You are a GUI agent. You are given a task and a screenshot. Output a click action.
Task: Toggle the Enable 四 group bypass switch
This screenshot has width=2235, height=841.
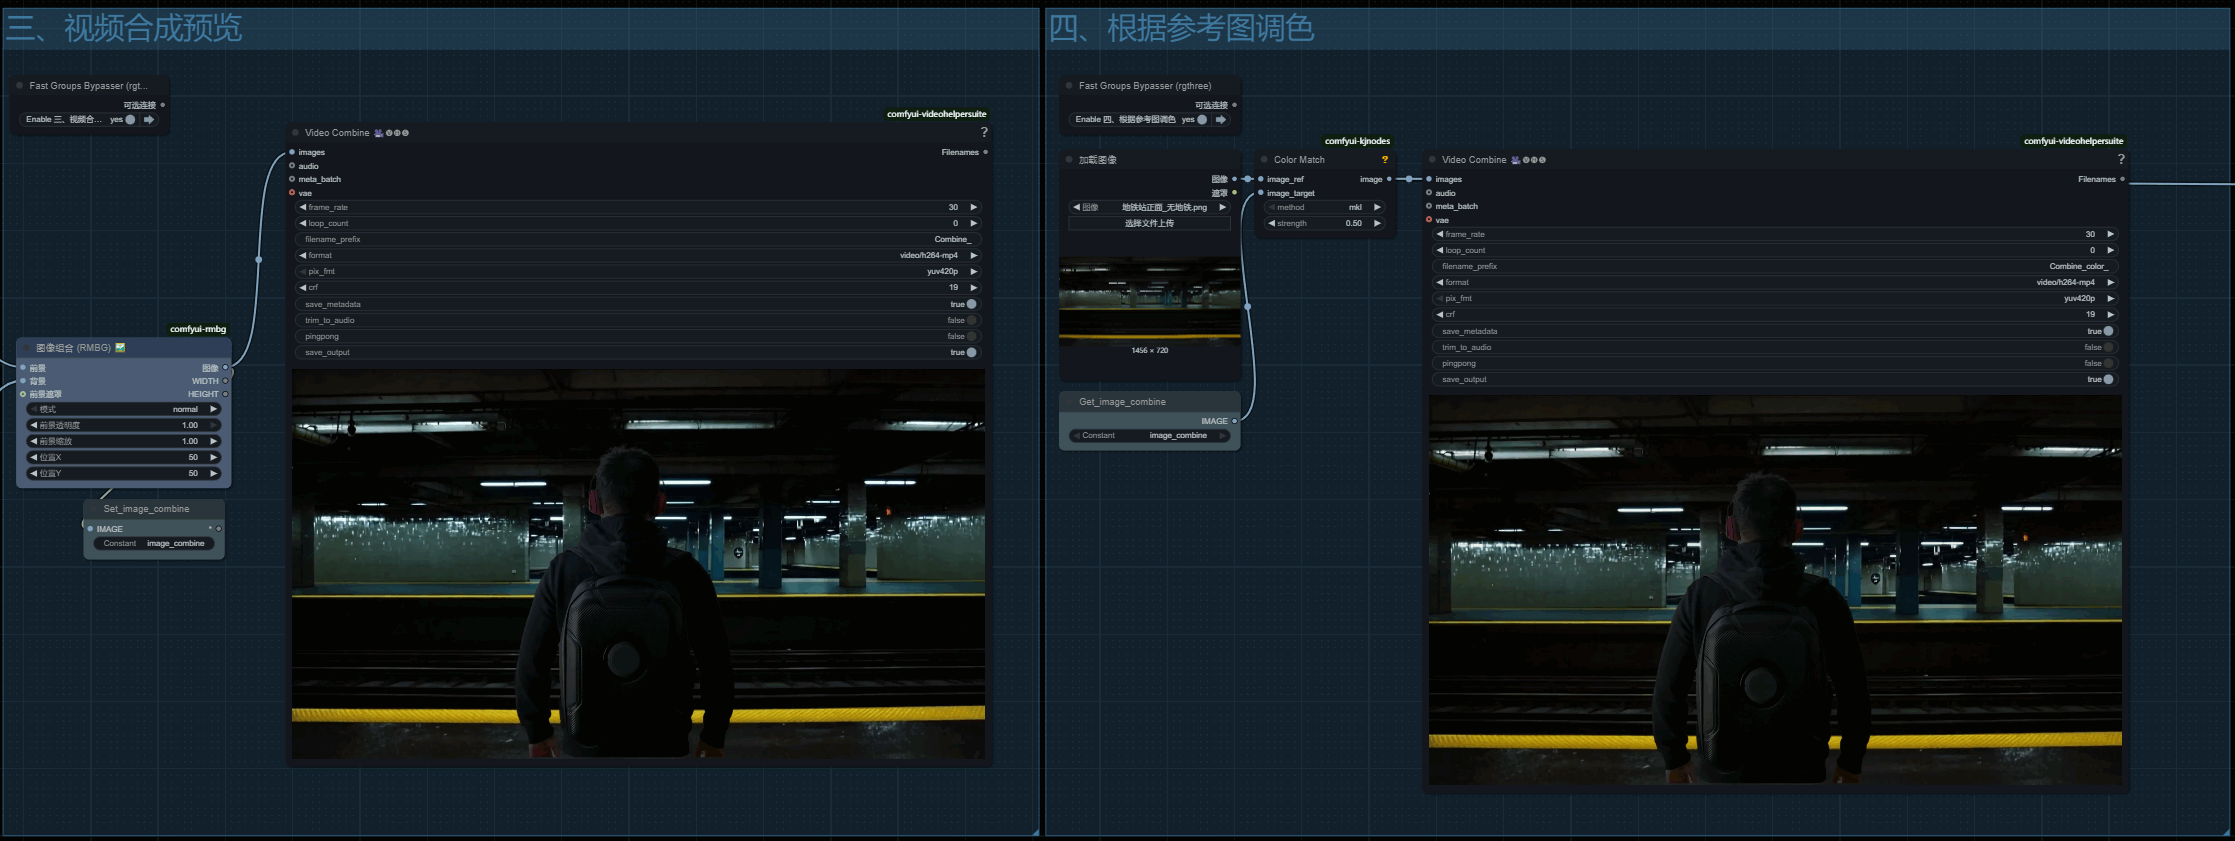(1201, 119)
